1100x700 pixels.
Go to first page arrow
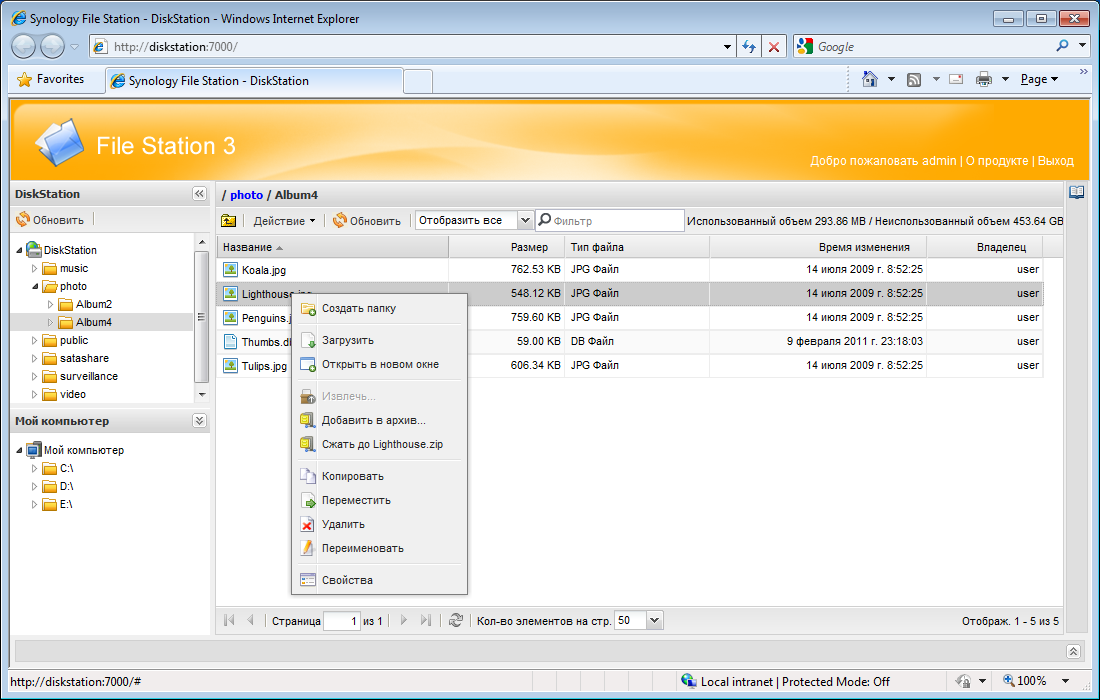point(229,620)
